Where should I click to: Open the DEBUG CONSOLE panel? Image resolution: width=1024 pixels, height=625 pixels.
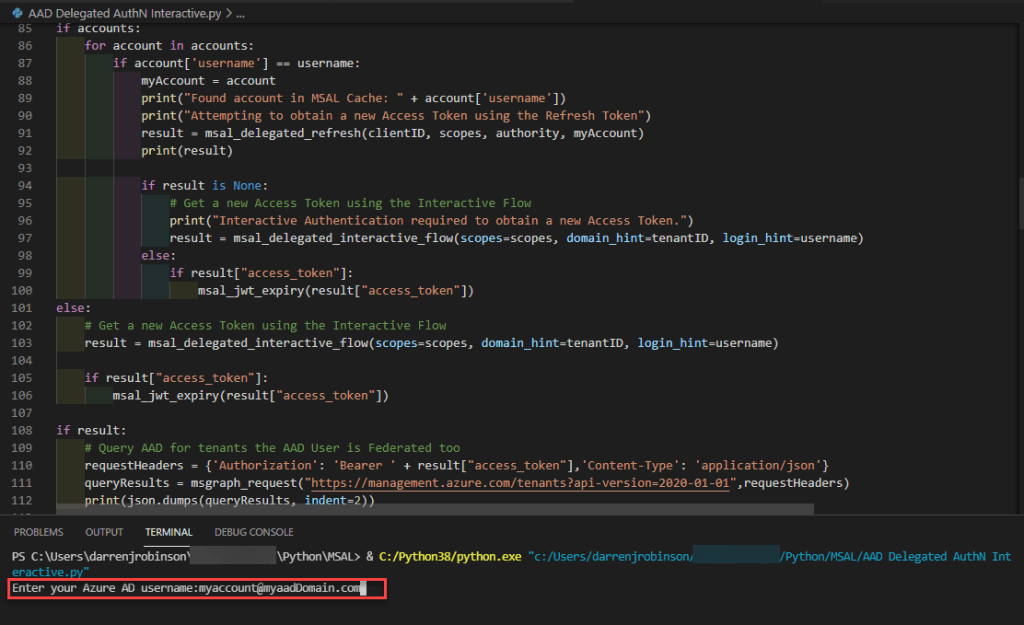click(x=253, y=531)
